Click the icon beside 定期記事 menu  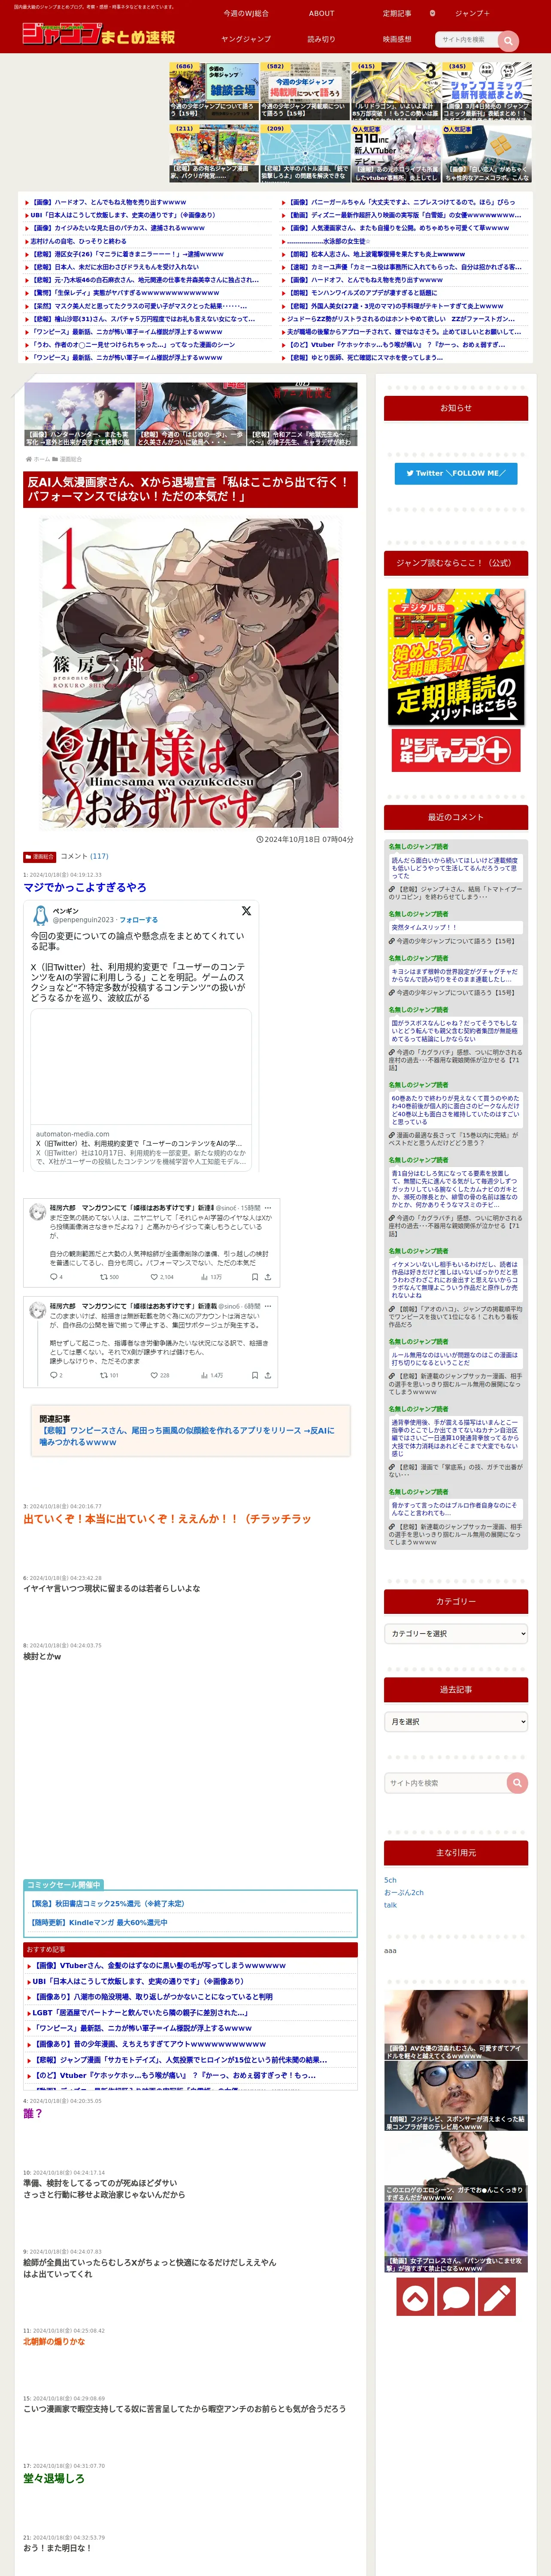(x=432, y=13)
